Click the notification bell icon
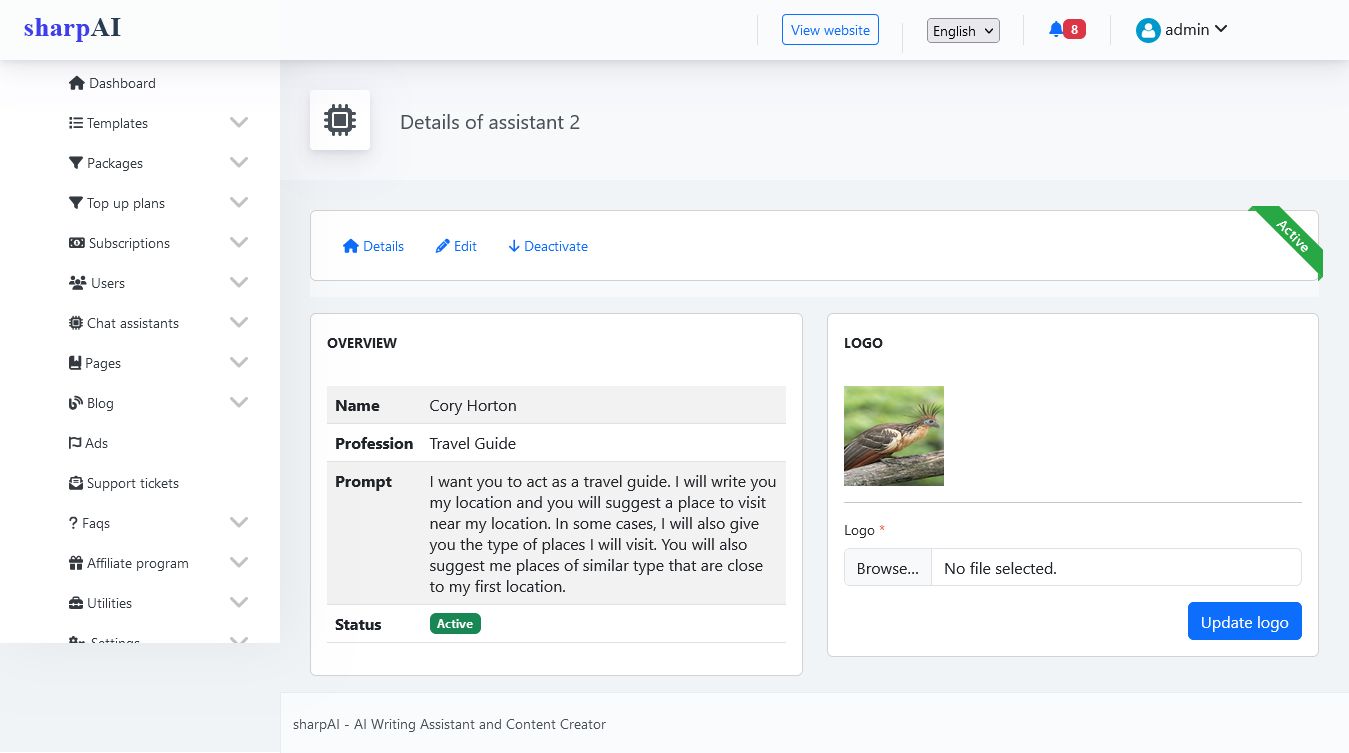Image resolution: width=1349 pixels, height=753 pixels. [1056, 30]
